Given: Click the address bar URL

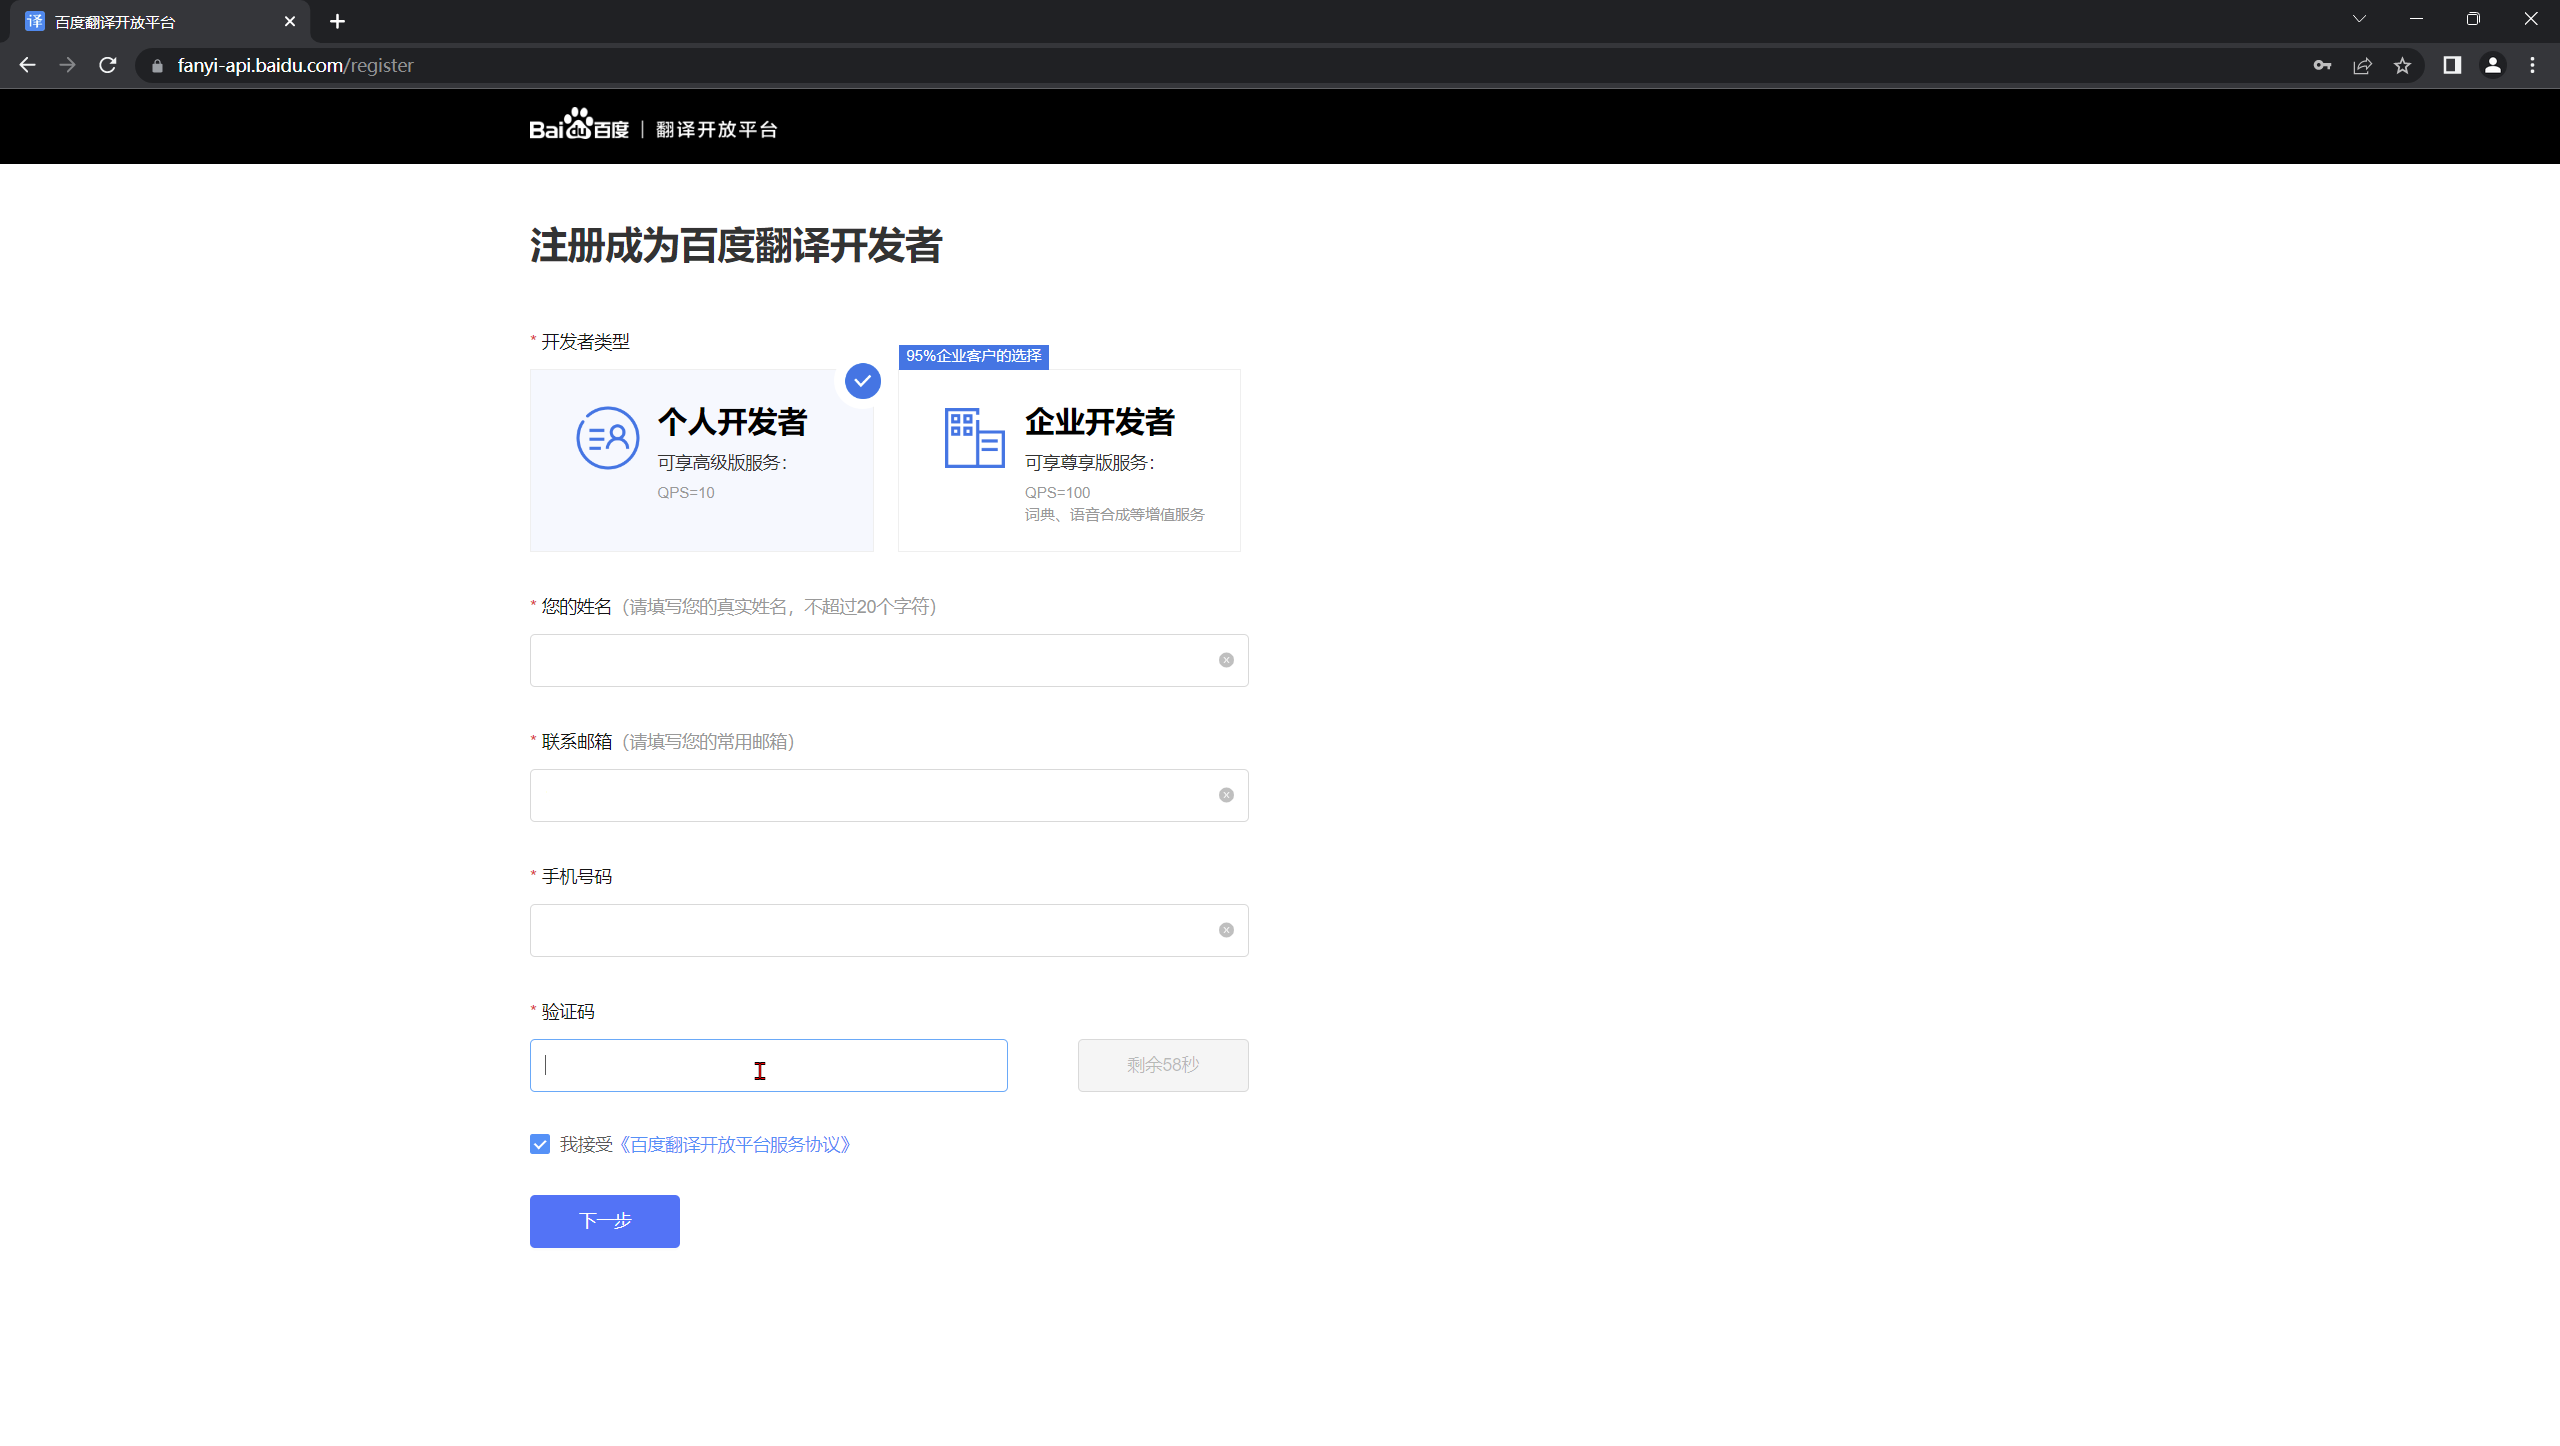Looking at the screenshot, I should tap(295, 65).
